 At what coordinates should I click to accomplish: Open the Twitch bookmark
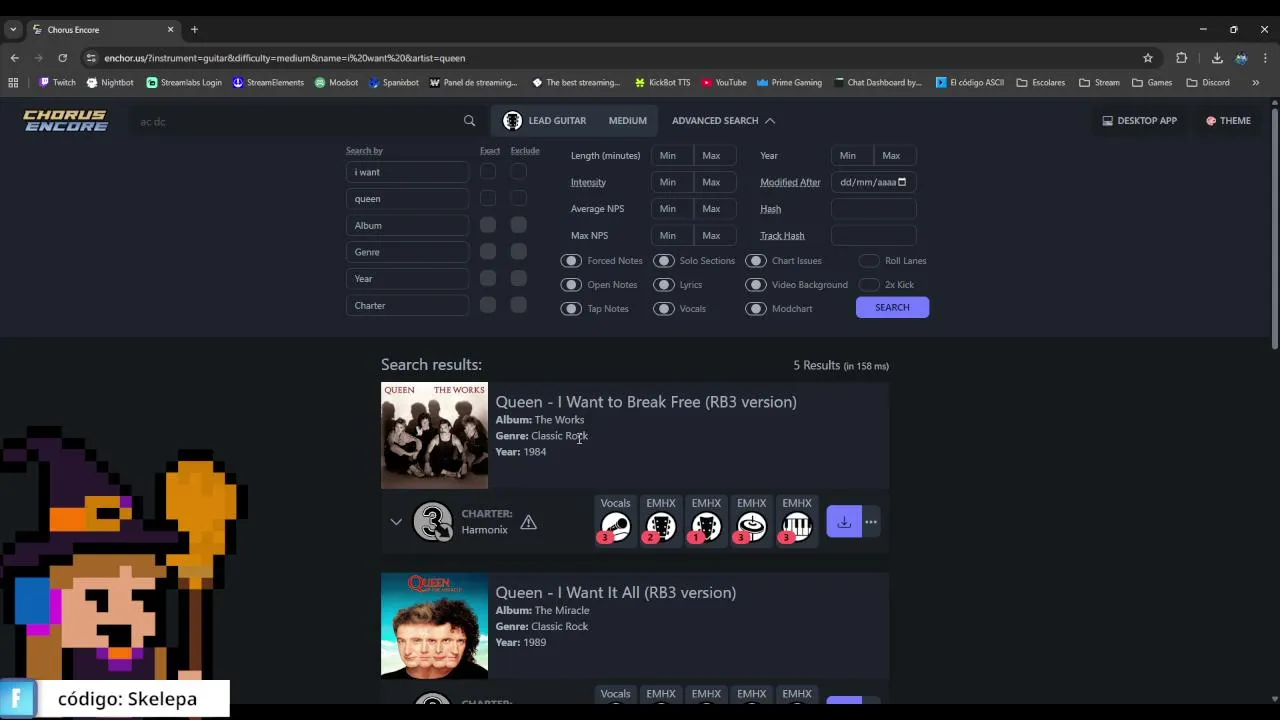[57, 83]
